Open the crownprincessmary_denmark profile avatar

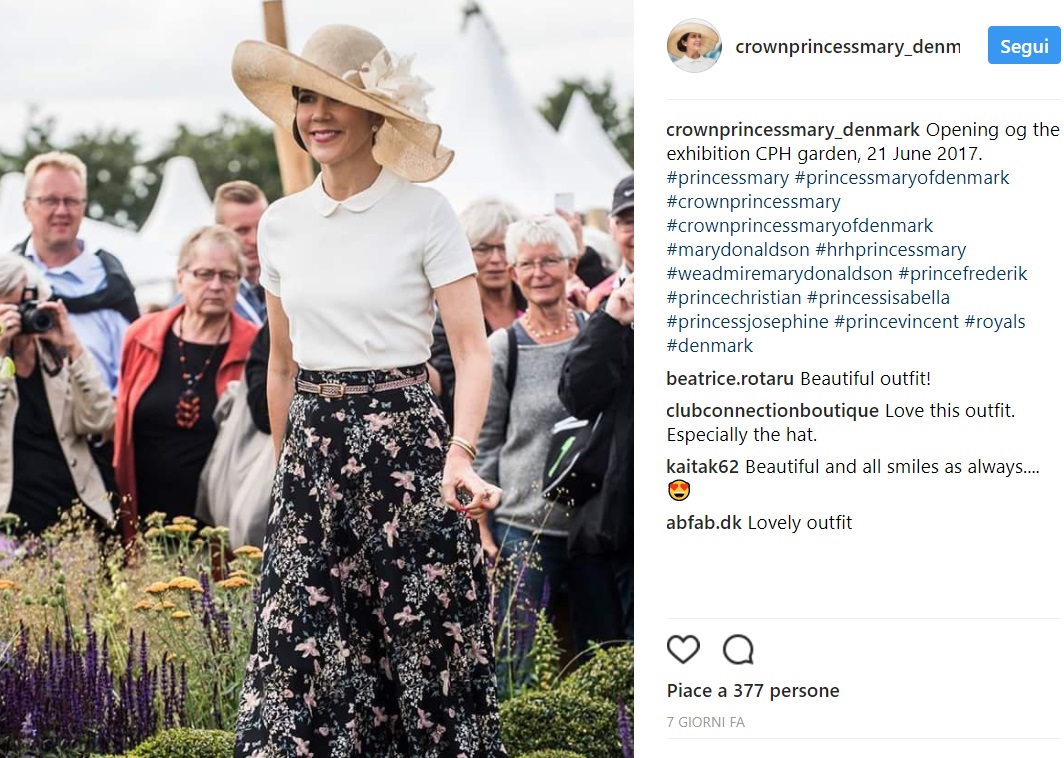[694, 46]
